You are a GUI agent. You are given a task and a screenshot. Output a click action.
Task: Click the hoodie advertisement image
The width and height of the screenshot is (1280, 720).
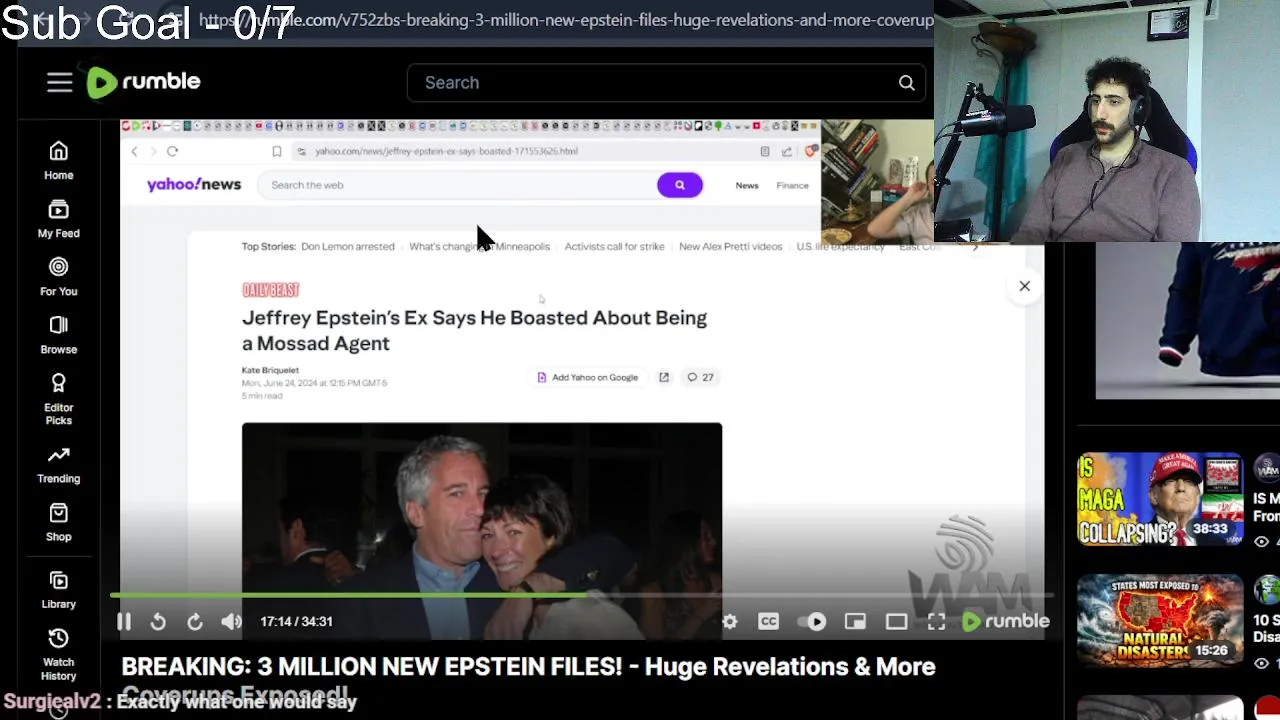pos(1187,320)
